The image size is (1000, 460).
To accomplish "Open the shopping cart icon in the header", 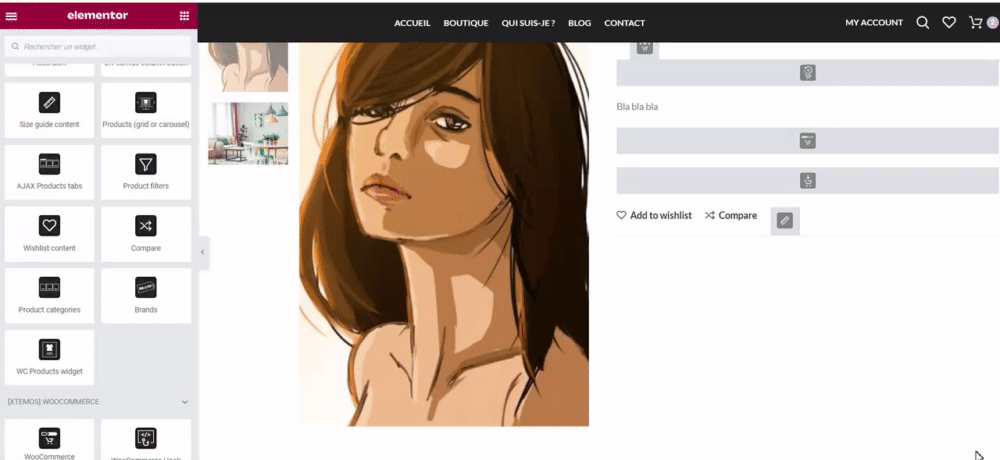I will pyautogui.click(x=976, y=23).
